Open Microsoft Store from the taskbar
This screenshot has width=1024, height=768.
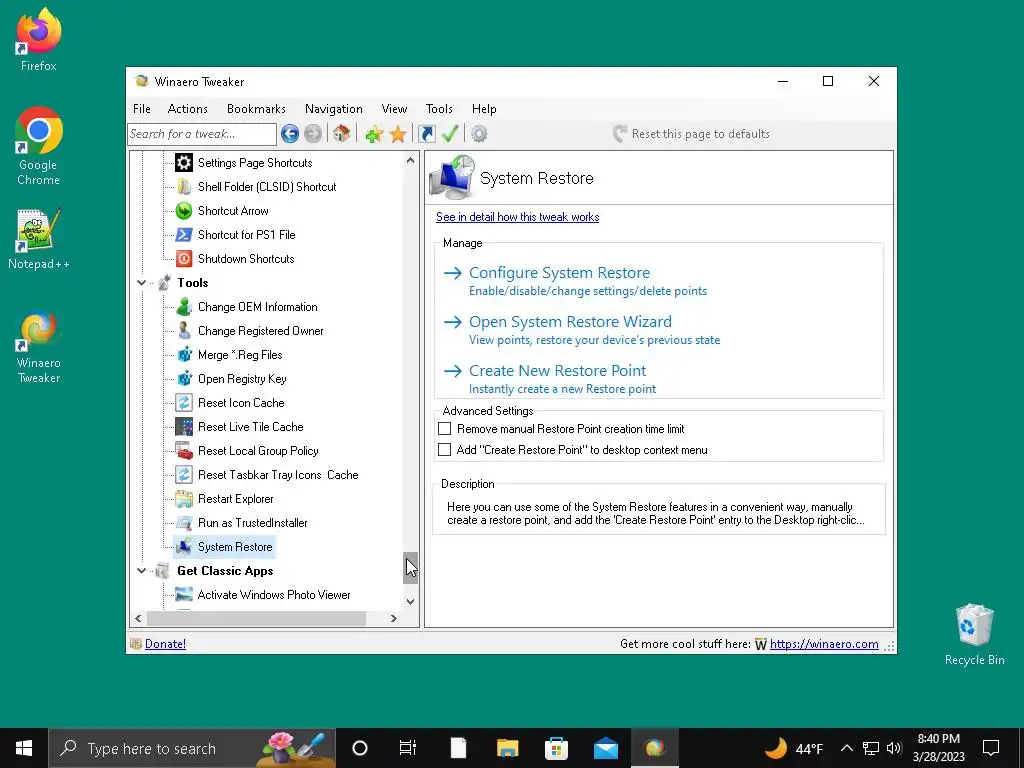[556, 748]
